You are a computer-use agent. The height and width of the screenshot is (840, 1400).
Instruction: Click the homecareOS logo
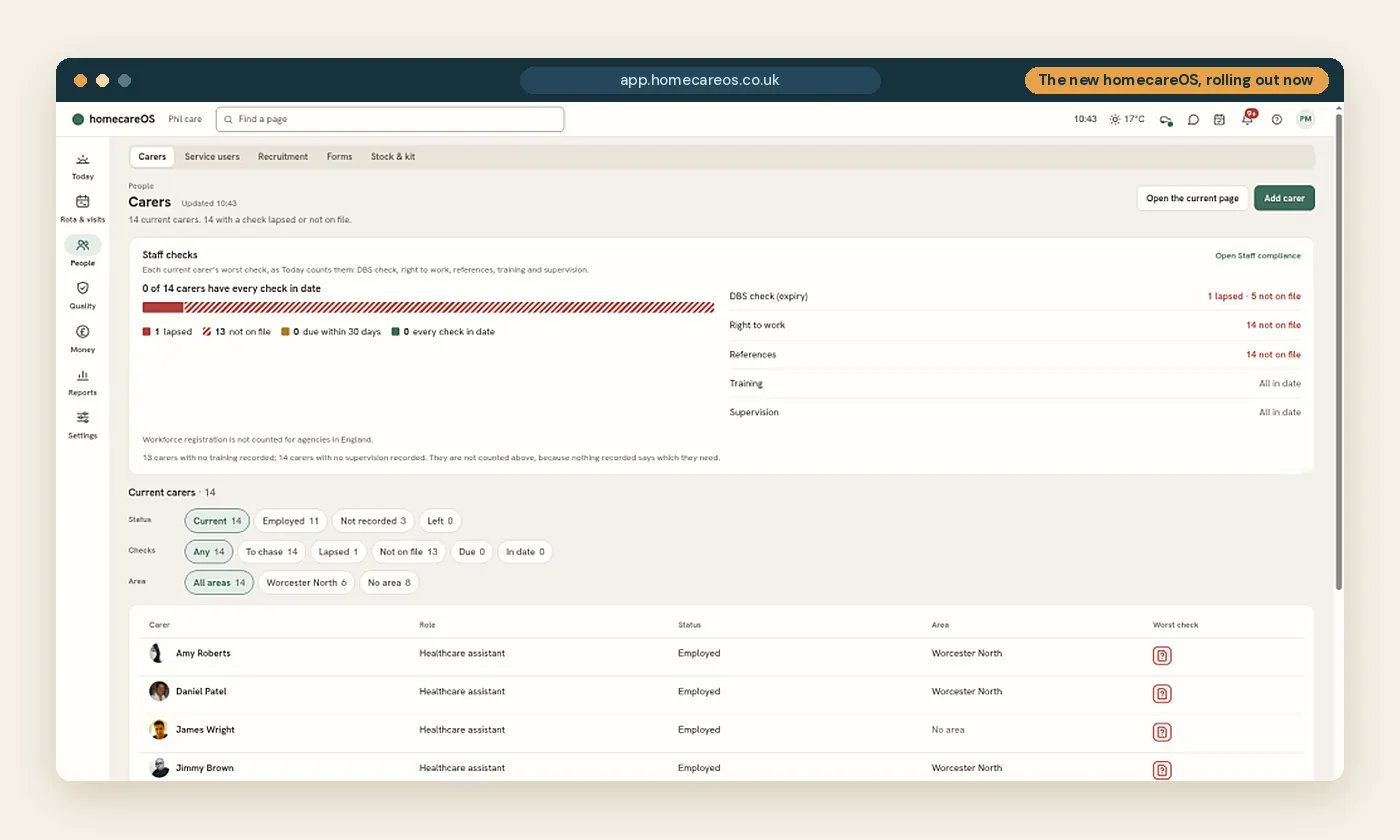pyautogui.click(x=113, y=119)
